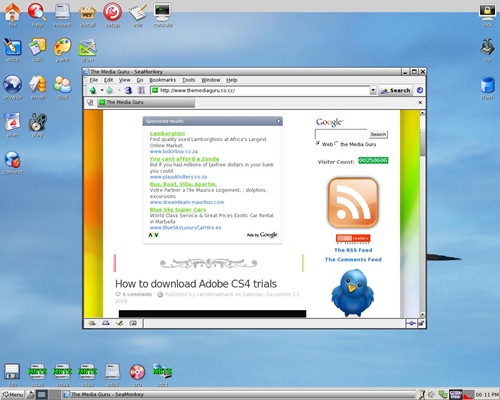Screen dimensions: 500x400
Task: Open the File menu
Action: [x=94, y=80]
